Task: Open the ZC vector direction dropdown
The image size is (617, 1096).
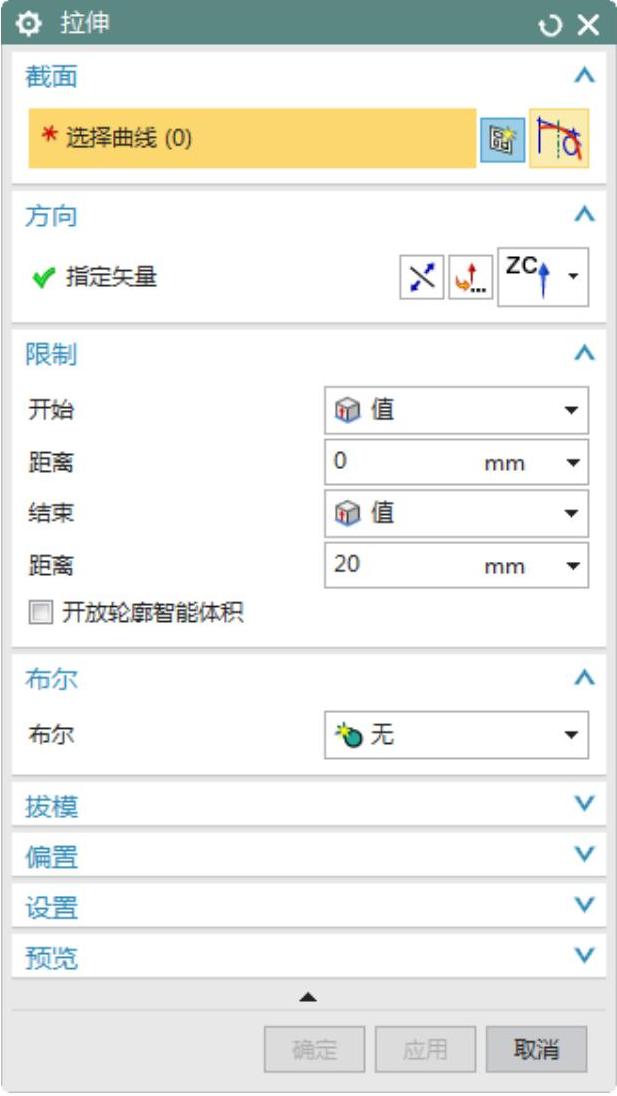Action: tap(573, 275)
